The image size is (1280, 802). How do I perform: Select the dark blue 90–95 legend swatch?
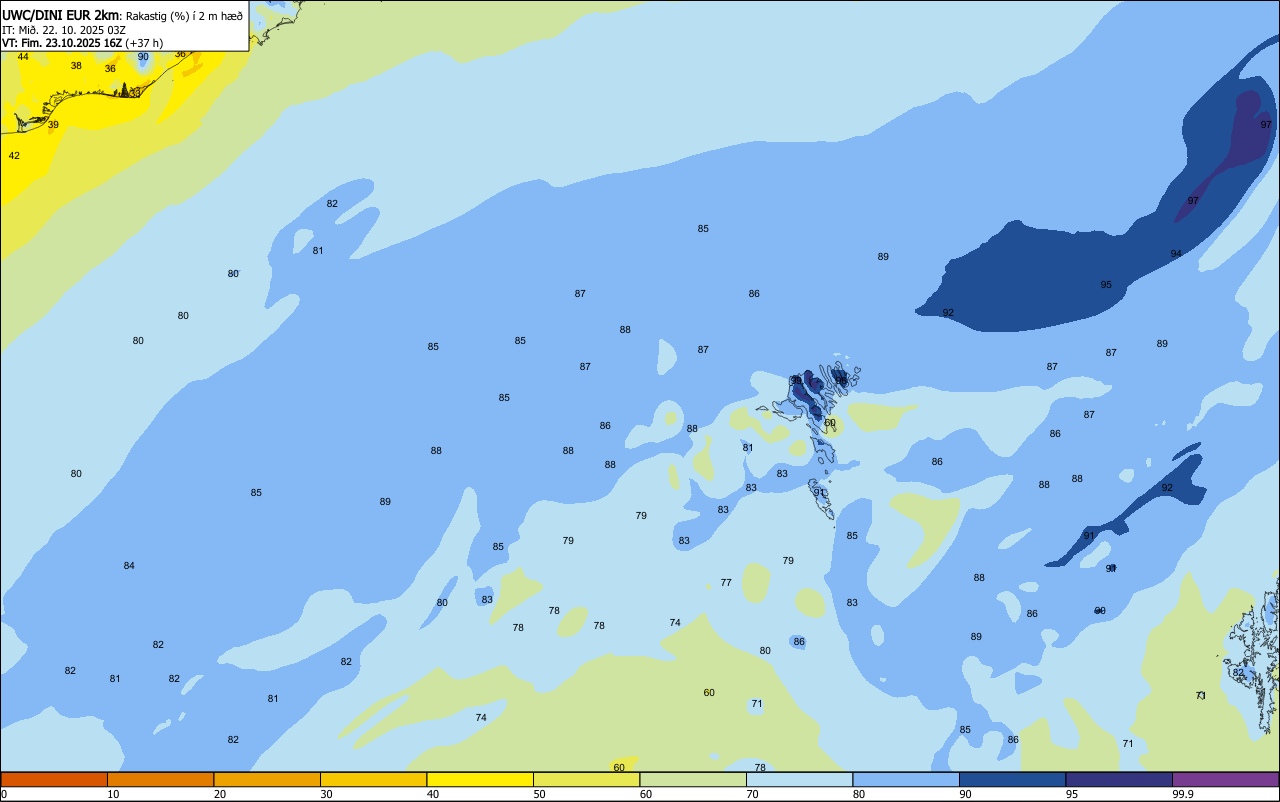[x=1012, y=779]
